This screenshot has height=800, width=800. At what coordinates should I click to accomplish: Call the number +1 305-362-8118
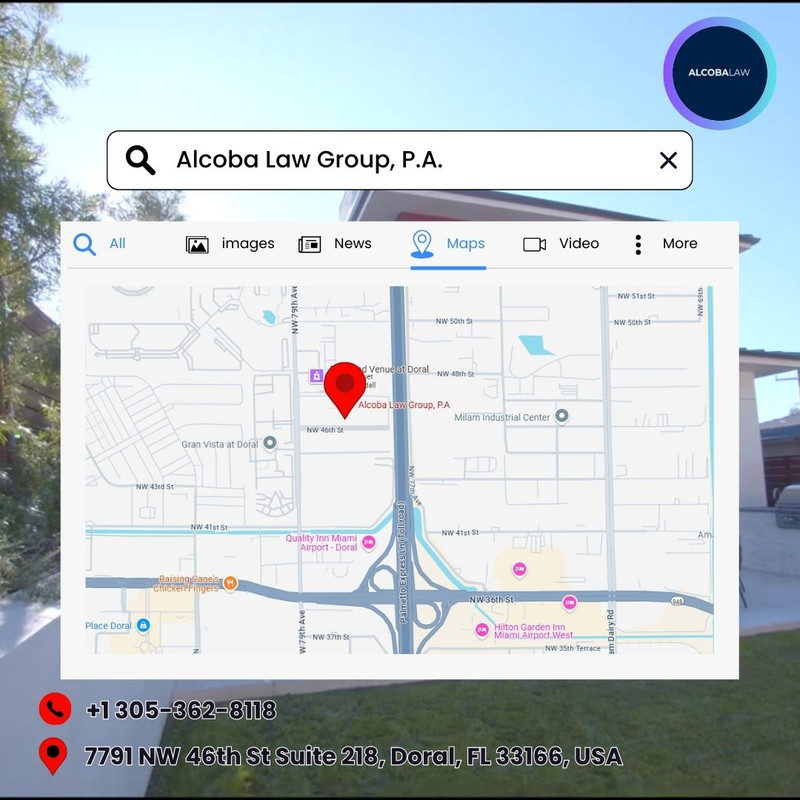pos(182,710)
